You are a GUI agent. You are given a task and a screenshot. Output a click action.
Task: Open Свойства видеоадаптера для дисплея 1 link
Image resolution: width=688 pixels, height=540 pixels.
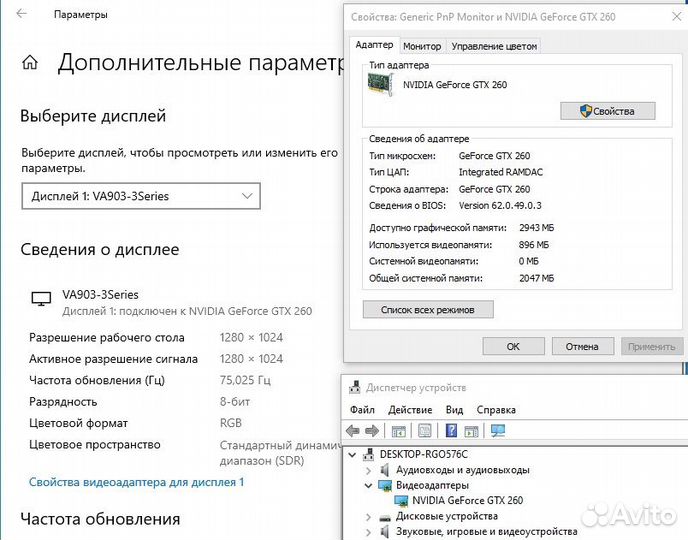click(136, 482)
